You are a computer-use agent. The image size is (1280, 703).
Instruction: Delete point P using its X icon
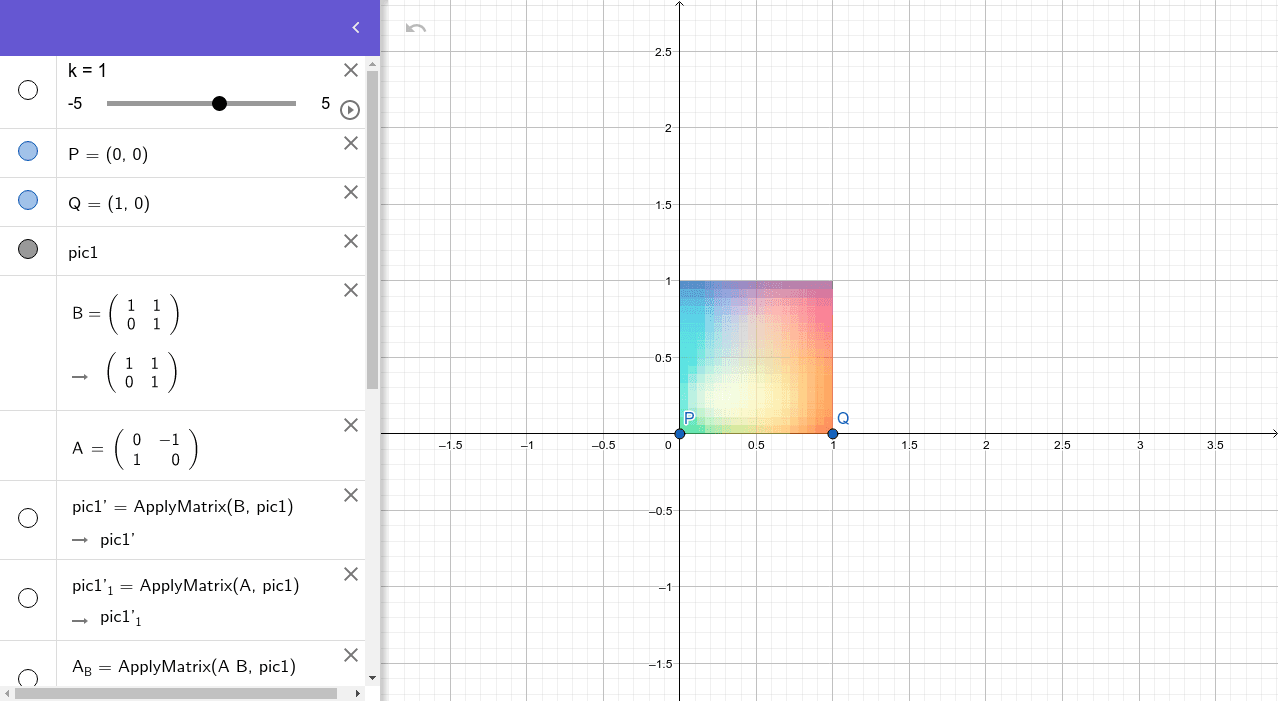point(350,143)
